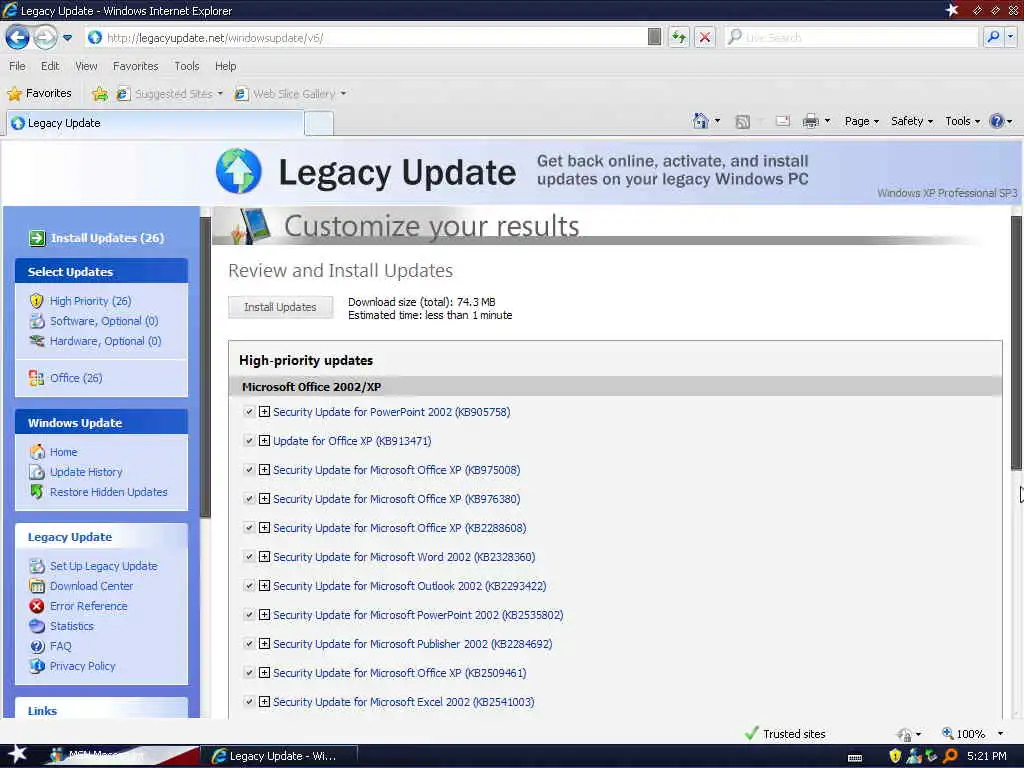This screenshot has height=768, width=1024.
Task: Expand details for Office XP KB2509461
Action: click(264, 673)
